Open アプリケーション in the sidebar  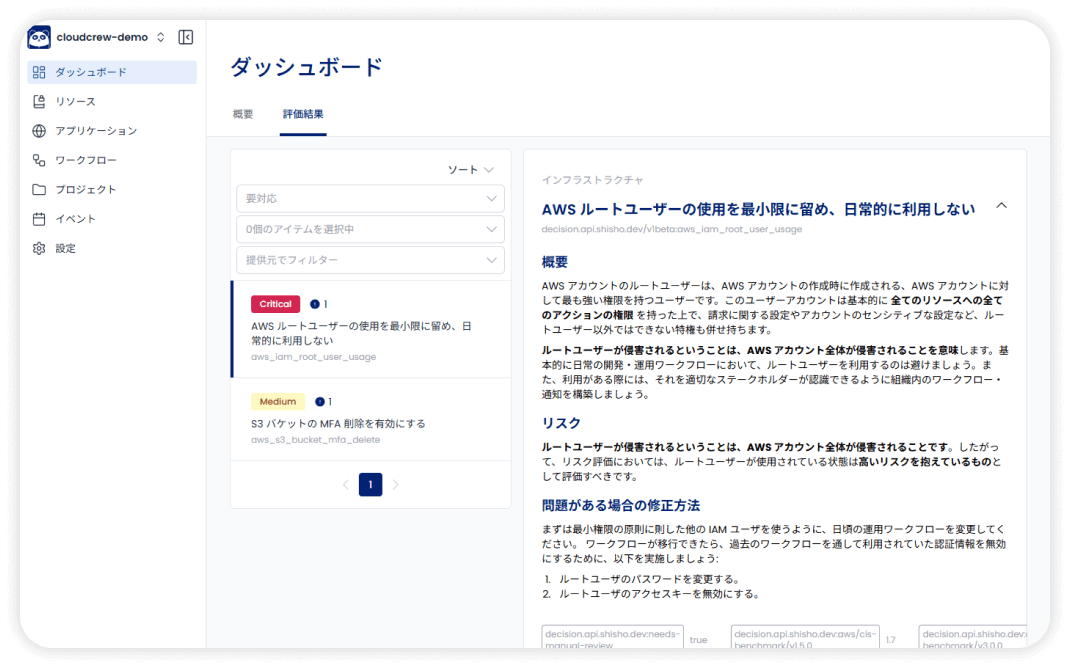click(112, 131)
